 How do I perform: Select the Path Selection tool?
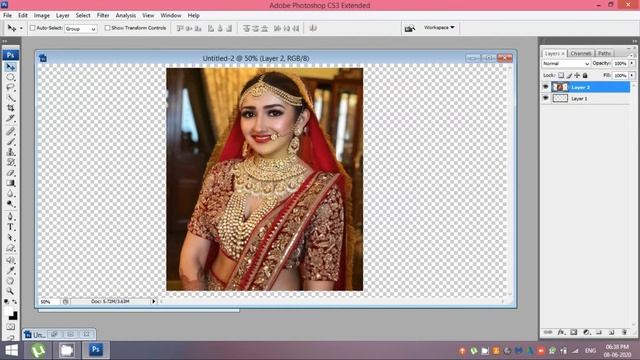point(11,238)
